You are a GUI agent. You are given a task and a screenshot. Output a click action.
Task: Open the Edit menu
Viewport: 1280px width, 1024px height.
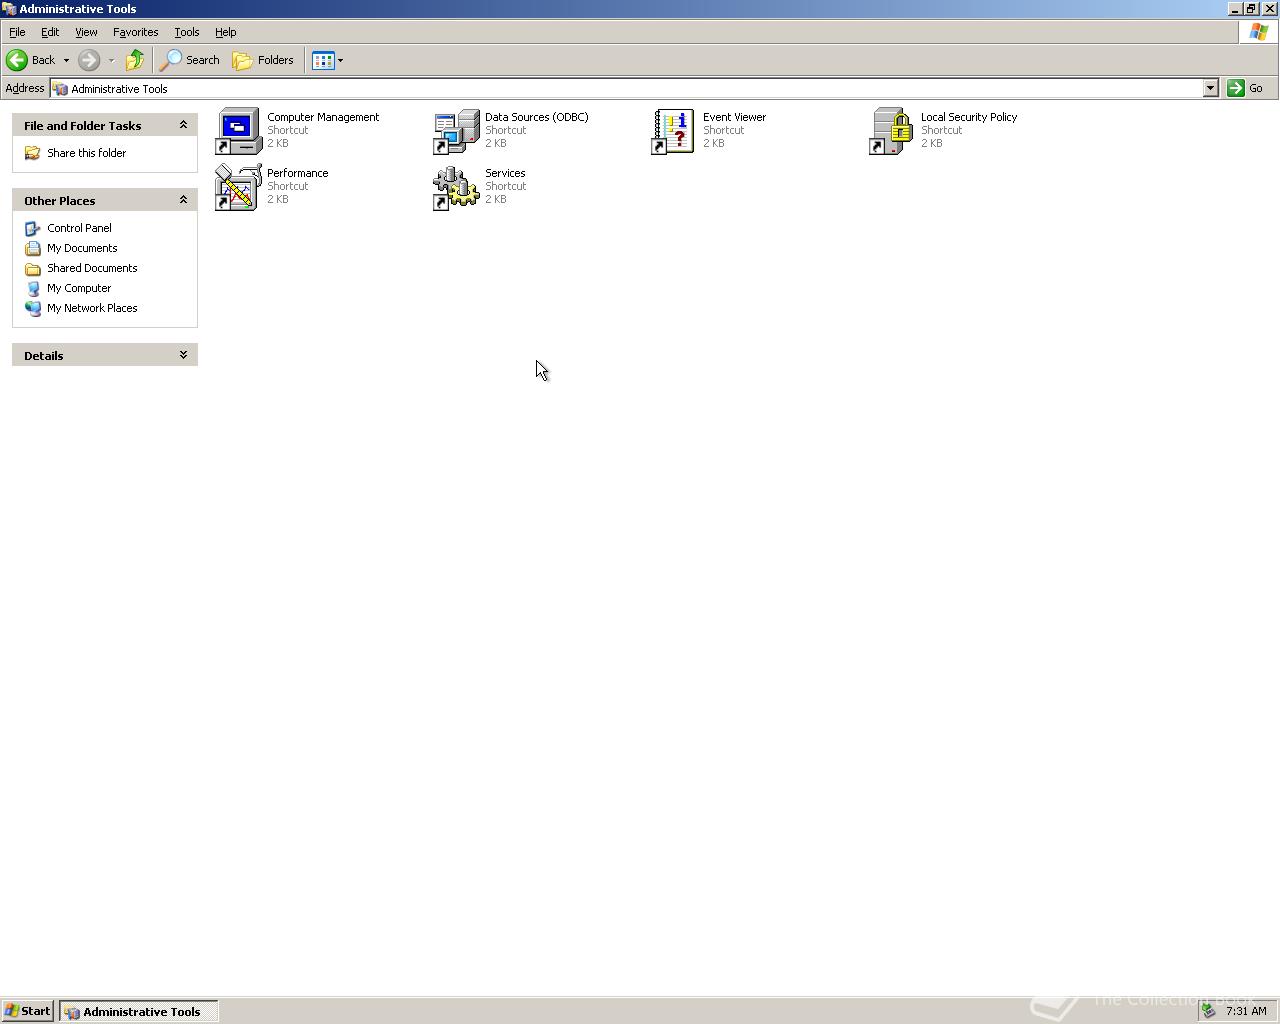point(50,32)
